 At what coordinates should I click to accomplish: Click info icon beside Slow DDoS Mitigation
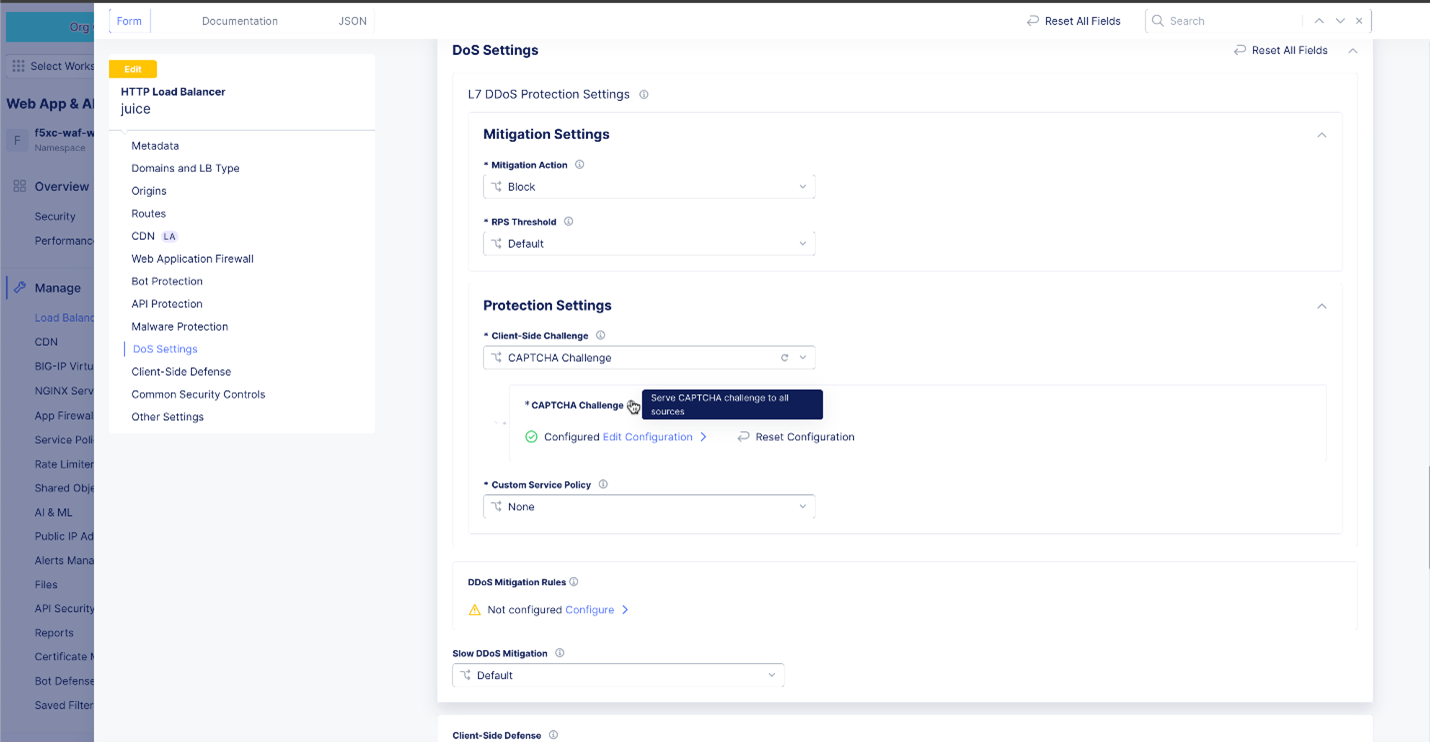pos(559,652)
